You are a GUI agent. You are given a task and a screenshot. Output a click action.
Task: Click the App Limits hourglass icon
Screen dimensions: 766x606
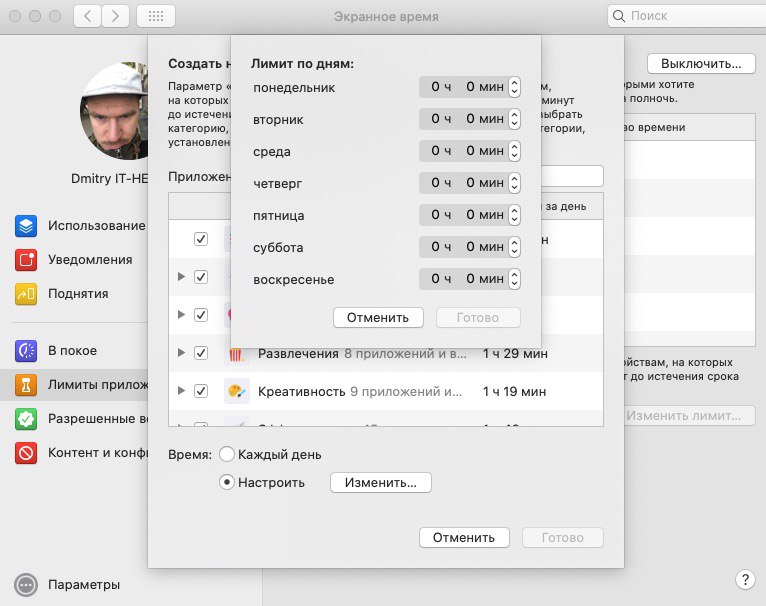pyautogui.click(x=26, y=385)
